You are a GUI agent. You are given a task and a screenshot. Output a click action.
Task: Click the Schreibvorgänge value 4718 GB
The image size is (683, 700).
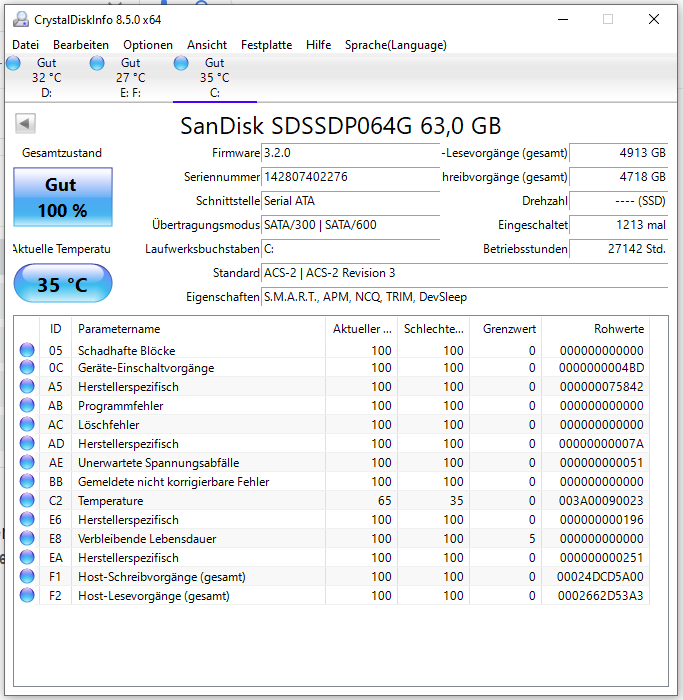point(619,177)
